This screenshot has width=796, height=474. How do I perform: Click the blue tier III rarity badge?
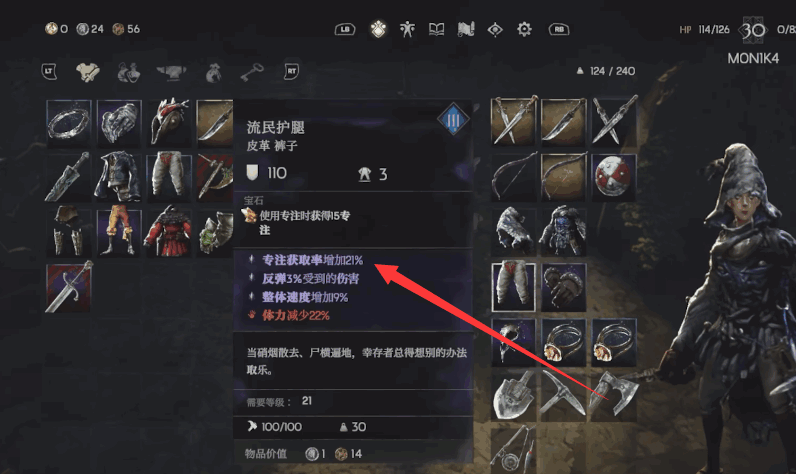(453, 120)
